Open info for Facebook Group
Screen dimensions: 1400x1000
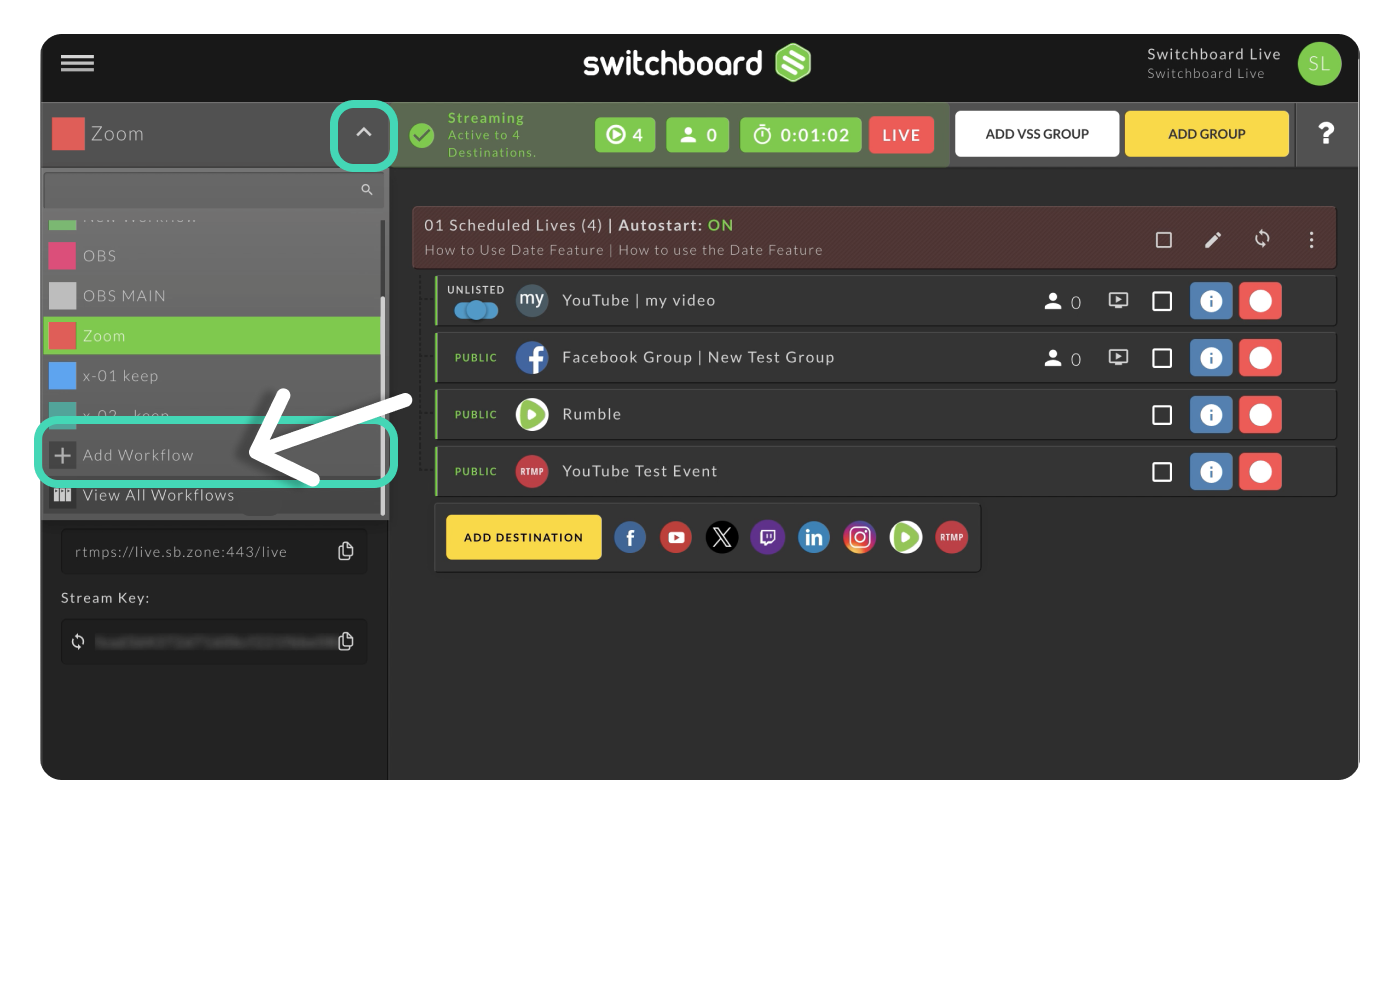point(1211,358)
